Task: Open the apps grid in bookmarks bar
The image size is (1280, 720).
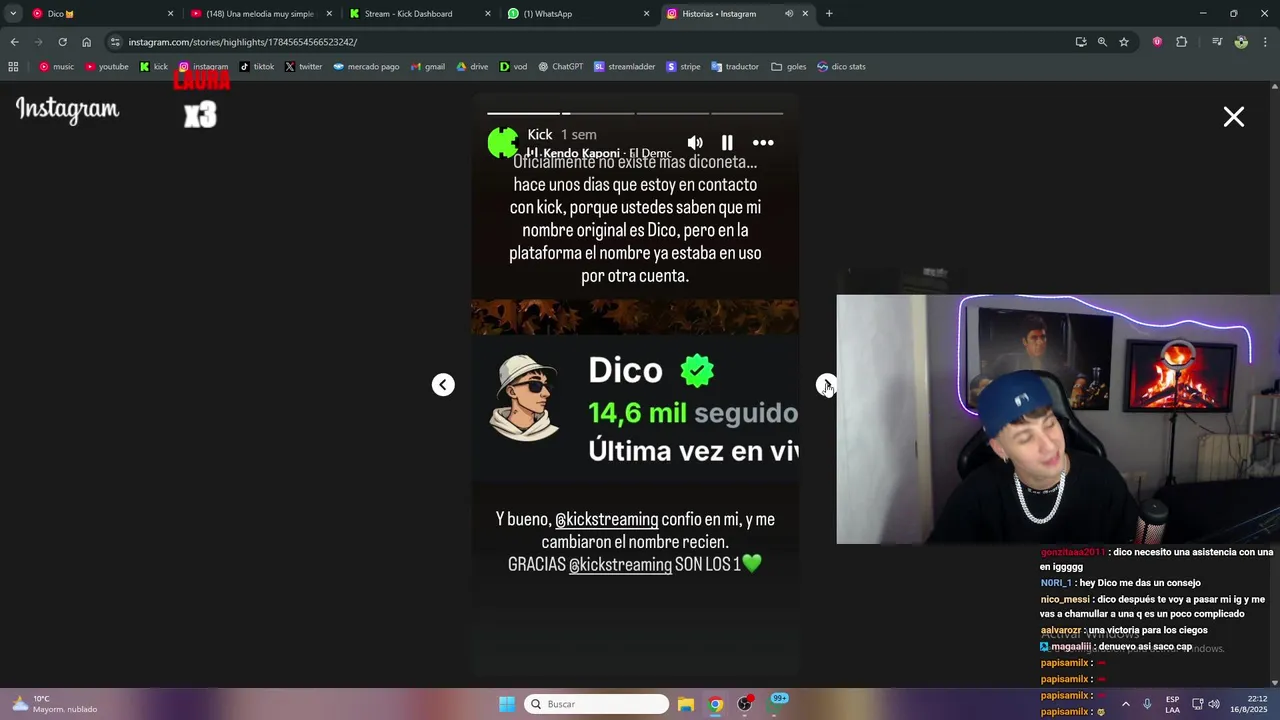Action: coord(13,67)
